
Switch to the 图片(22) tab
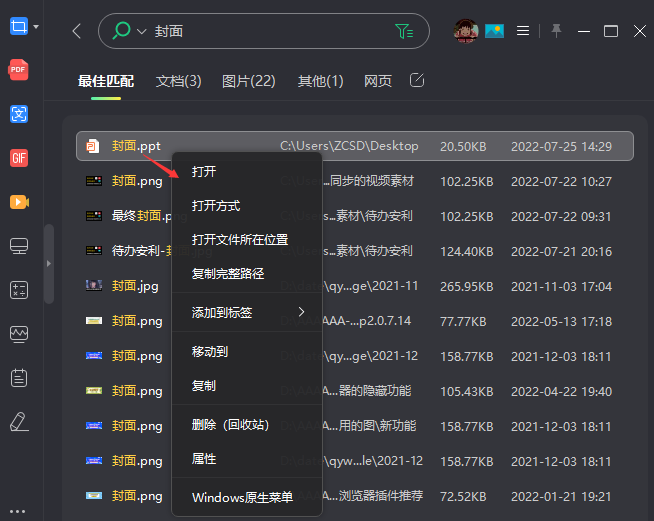(x=248, y=81)
